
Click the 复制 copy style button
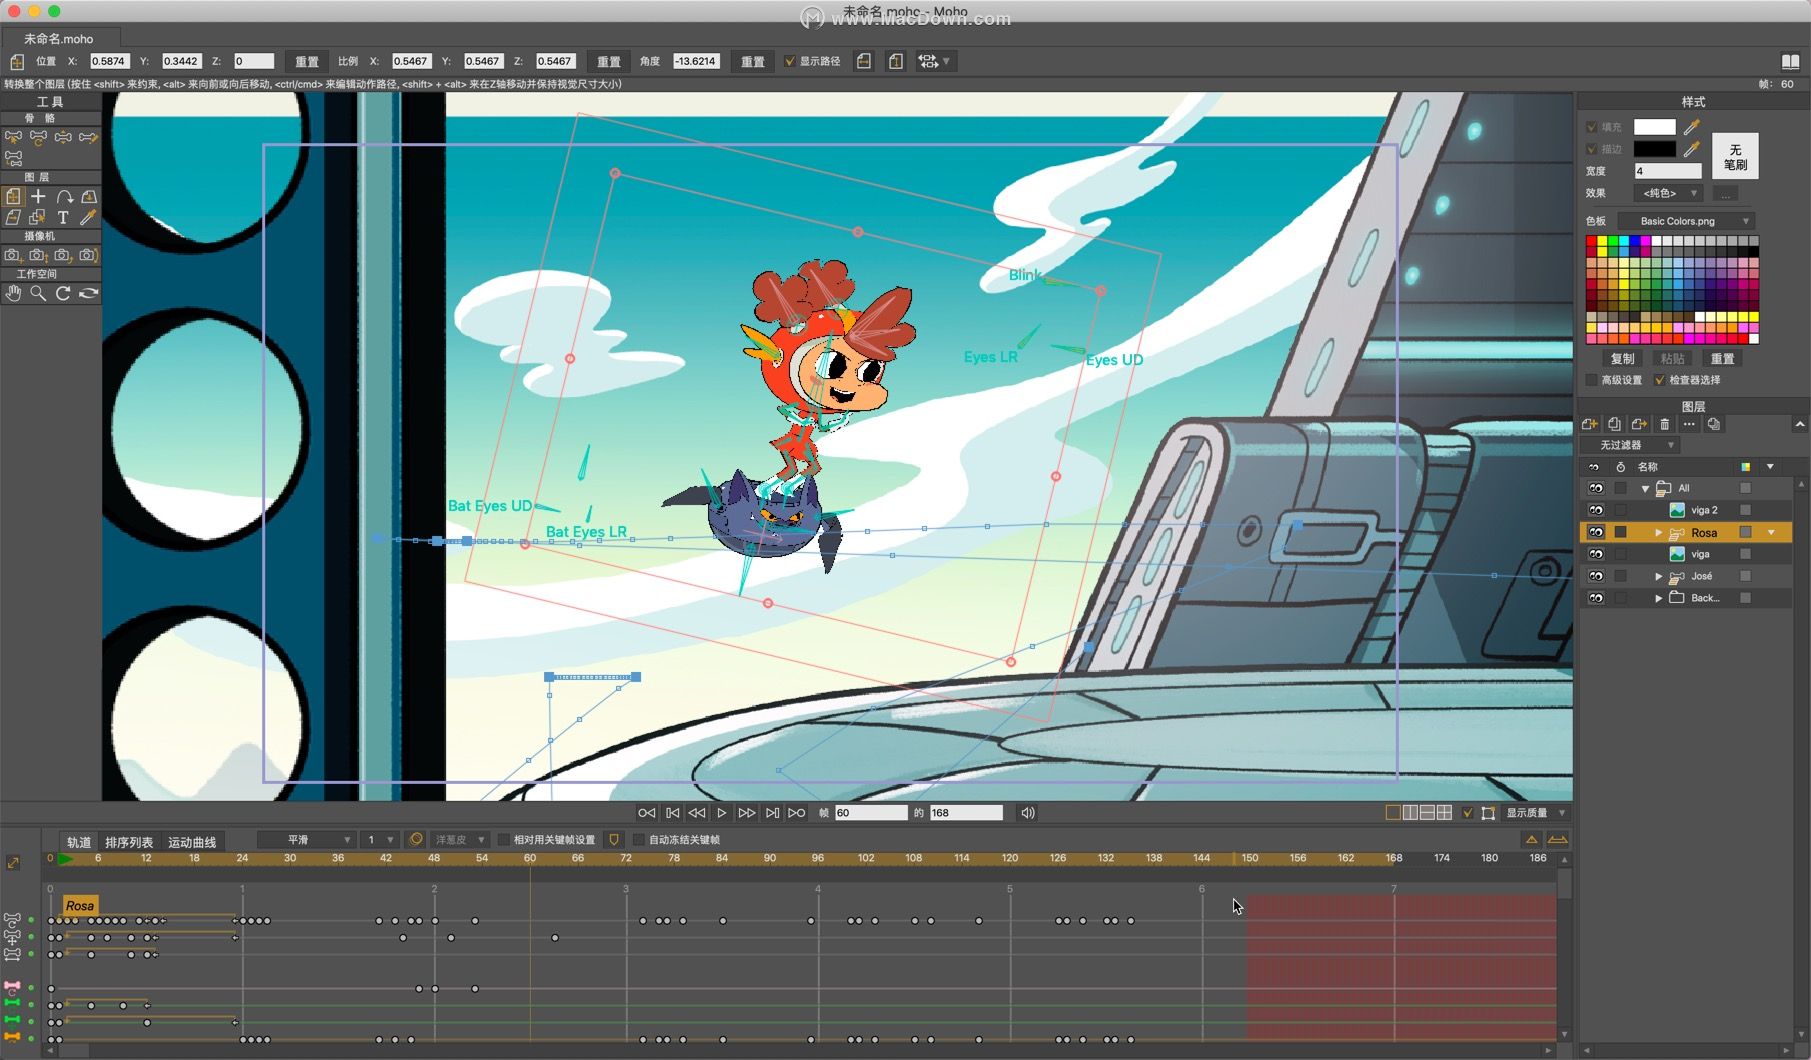[x=1622, y=359]
